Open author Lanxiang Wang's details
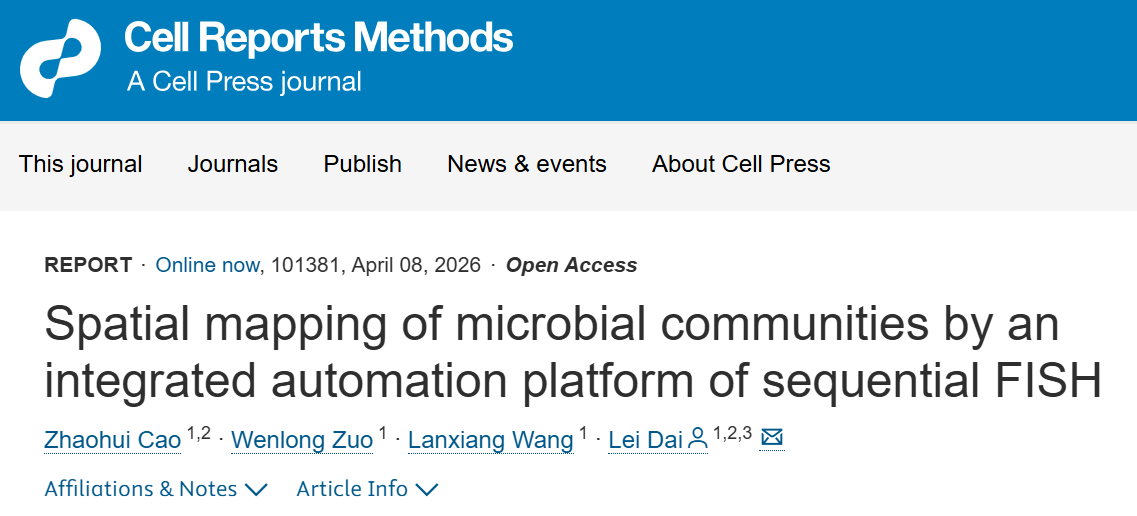 [490, 439]
